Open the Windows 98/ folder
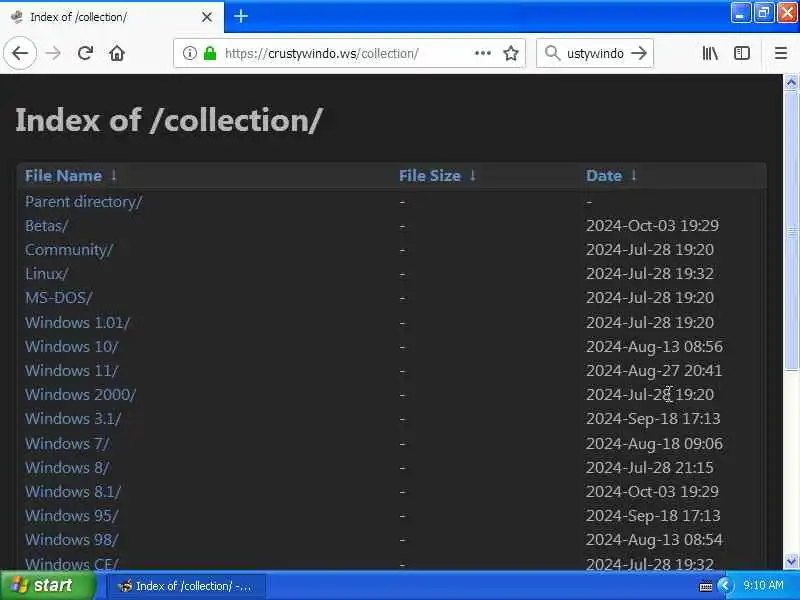Image resolution: width=800 pixels, height=600 pixels. point(71,539)
